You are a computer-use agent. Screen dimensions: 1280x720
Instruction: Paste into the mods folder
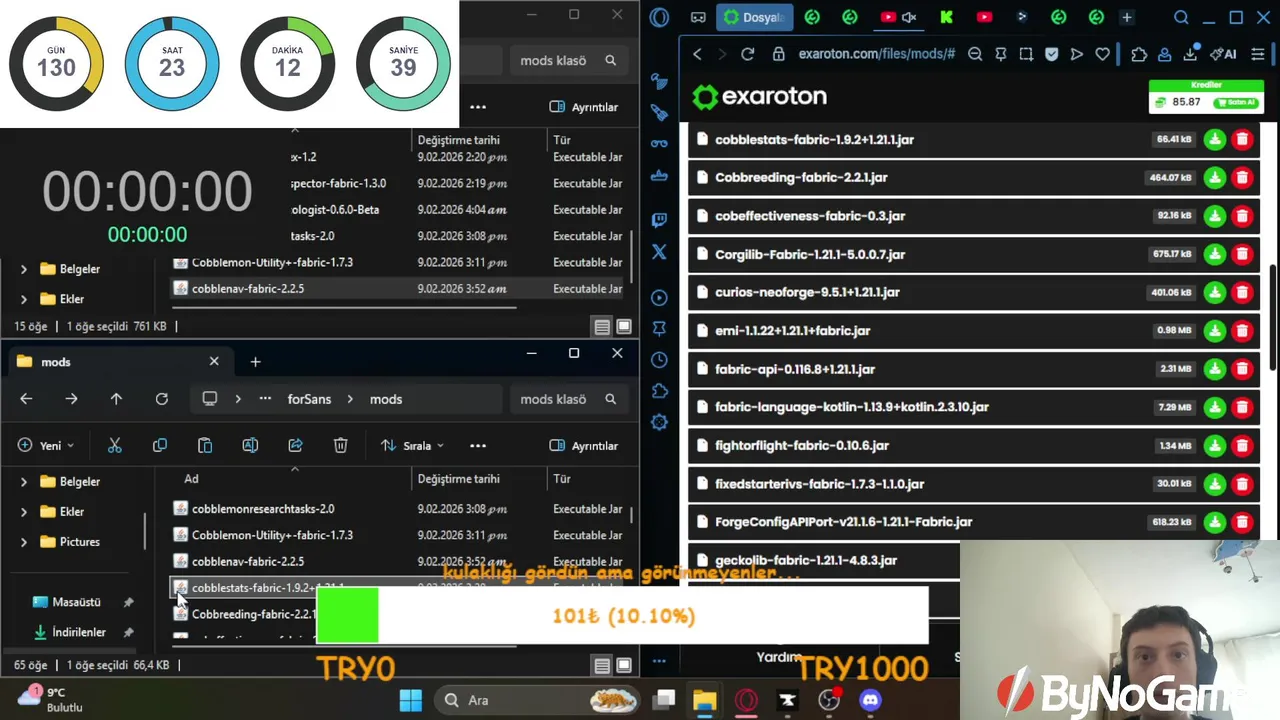(205, 445)
